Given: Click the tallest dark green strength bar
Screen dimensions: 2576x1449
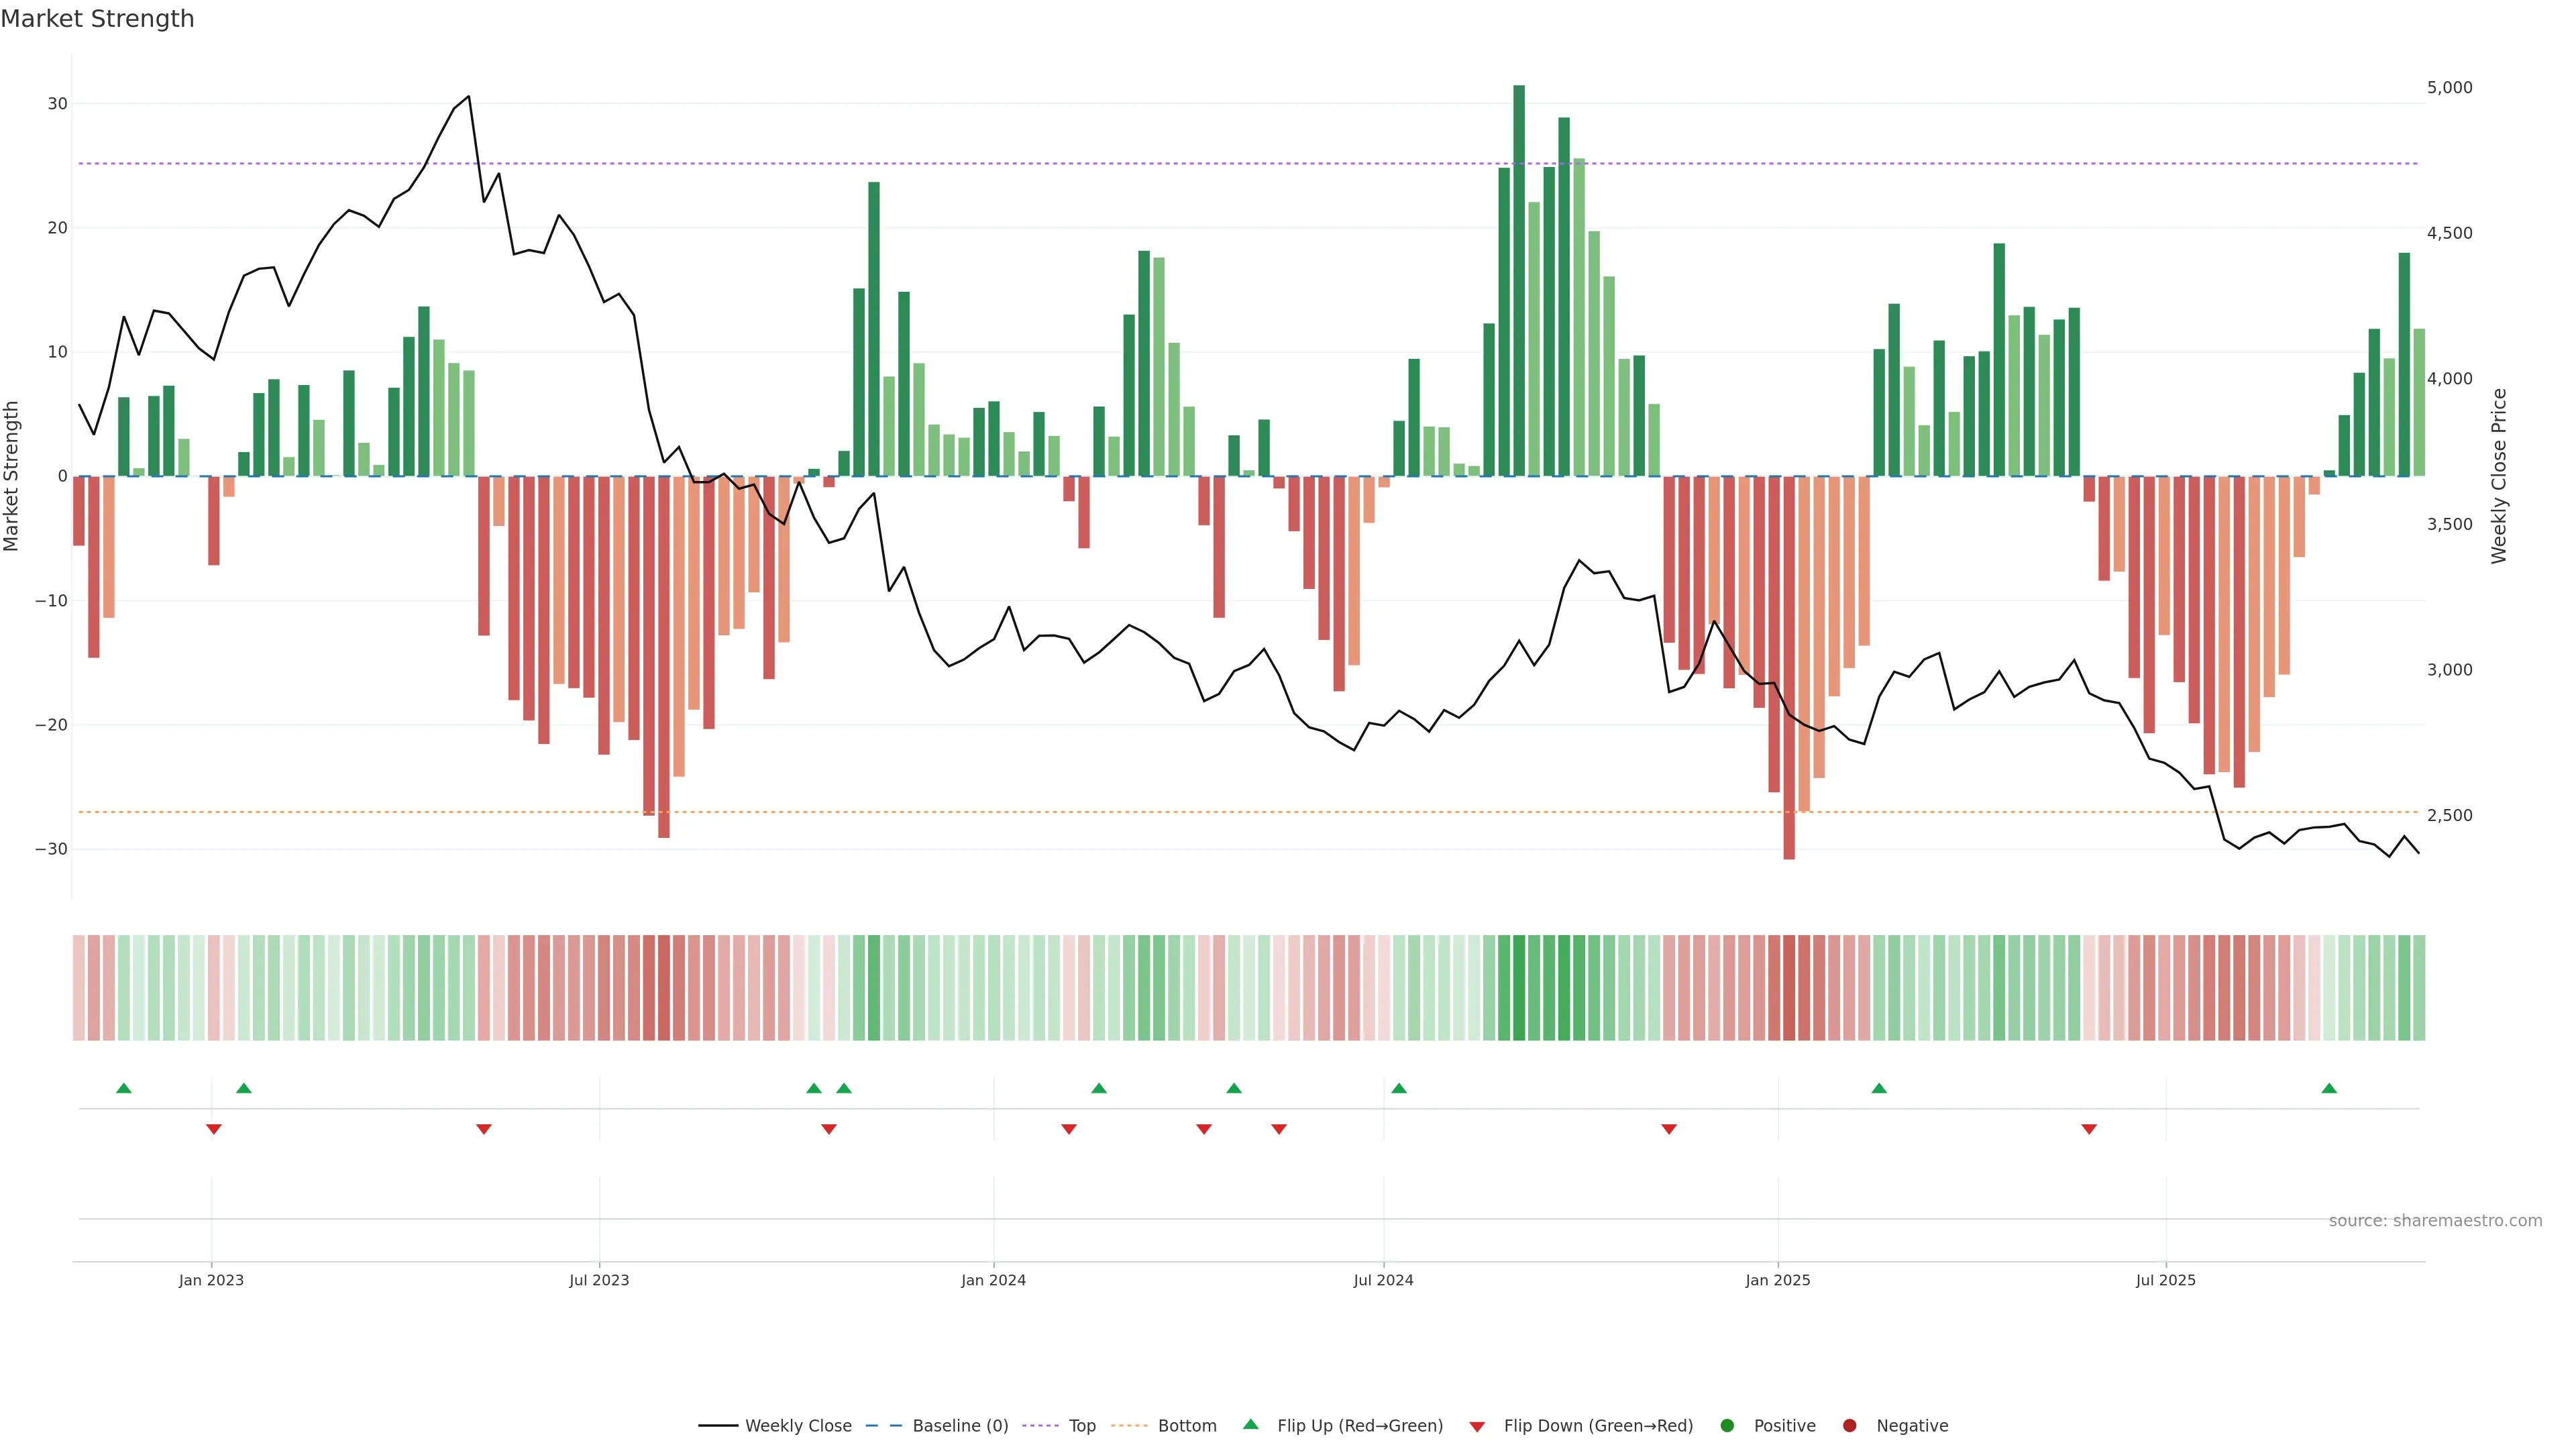Looking at the screenshot, I should pyautogui.click(x=1519, y=280).
